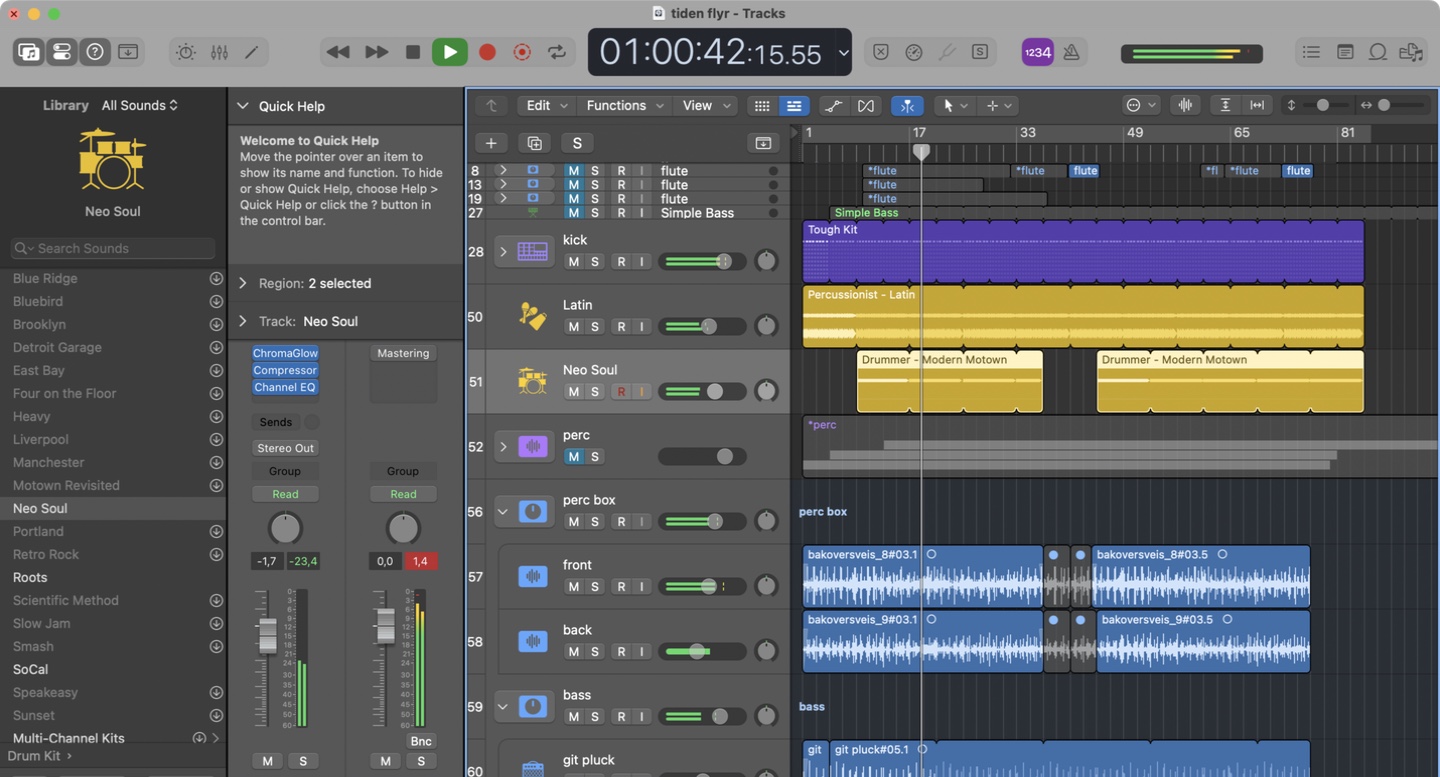Open the Functions menu
Viewport: 1440px width, 777px height.
pyautogui.click(x=624, y=106)
